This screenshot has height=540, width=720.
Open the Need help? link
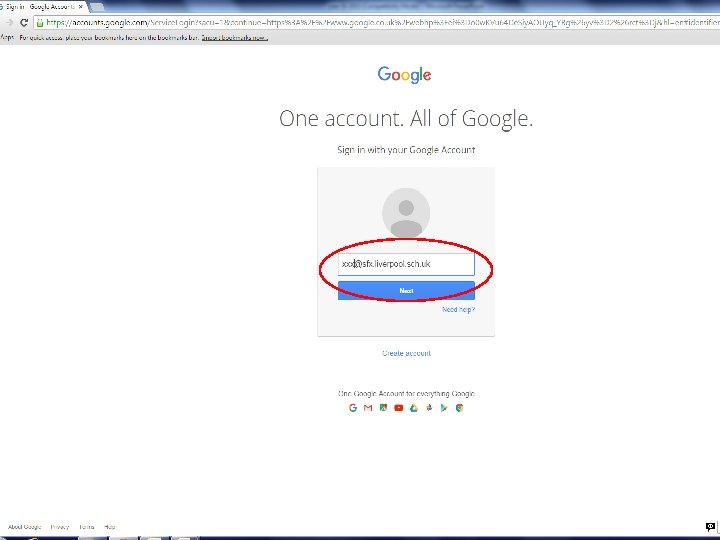pyautogui.click(x=458, y=309)
